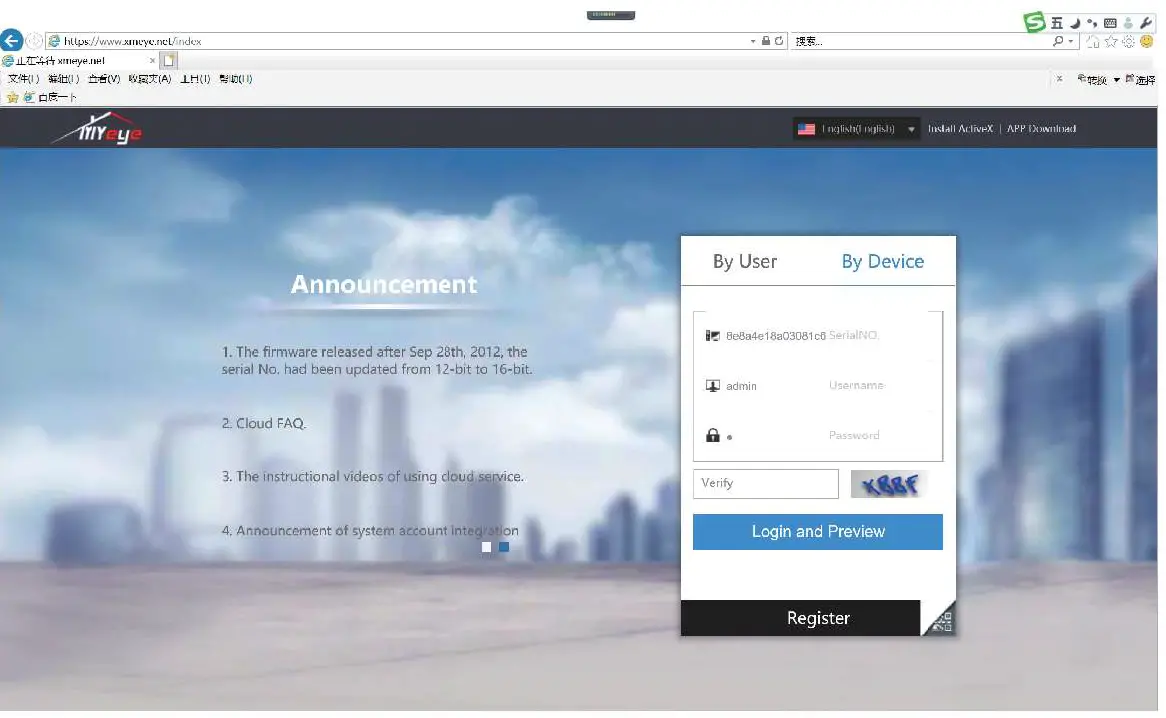Viewport: 1166px width, 718px height.
Task: Open the instructional videos announcement
Action: pyautogui.click(x=373, y=476)
